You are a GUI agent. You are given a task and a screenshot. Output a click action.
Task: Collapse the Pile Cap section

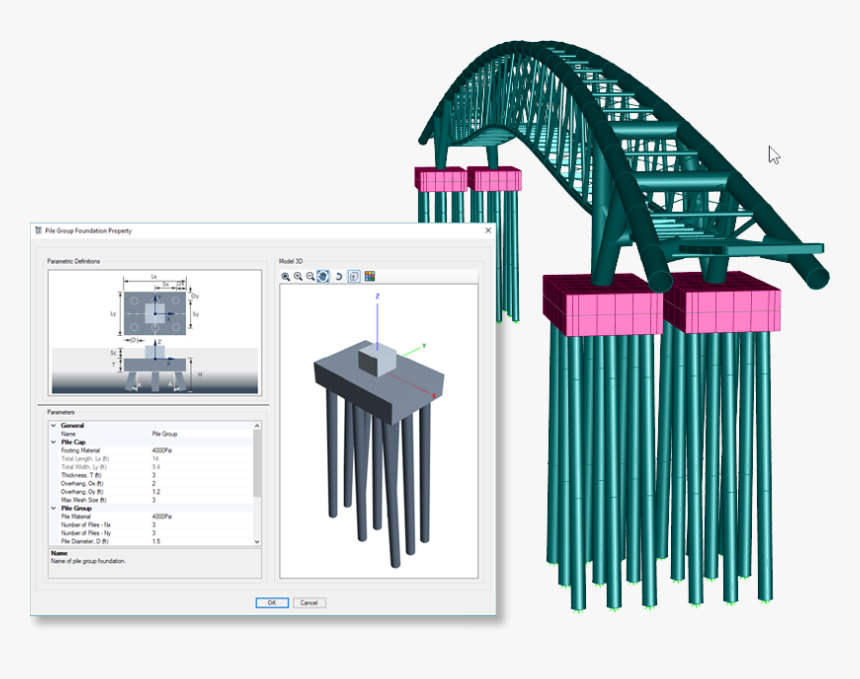pos(55,442)
